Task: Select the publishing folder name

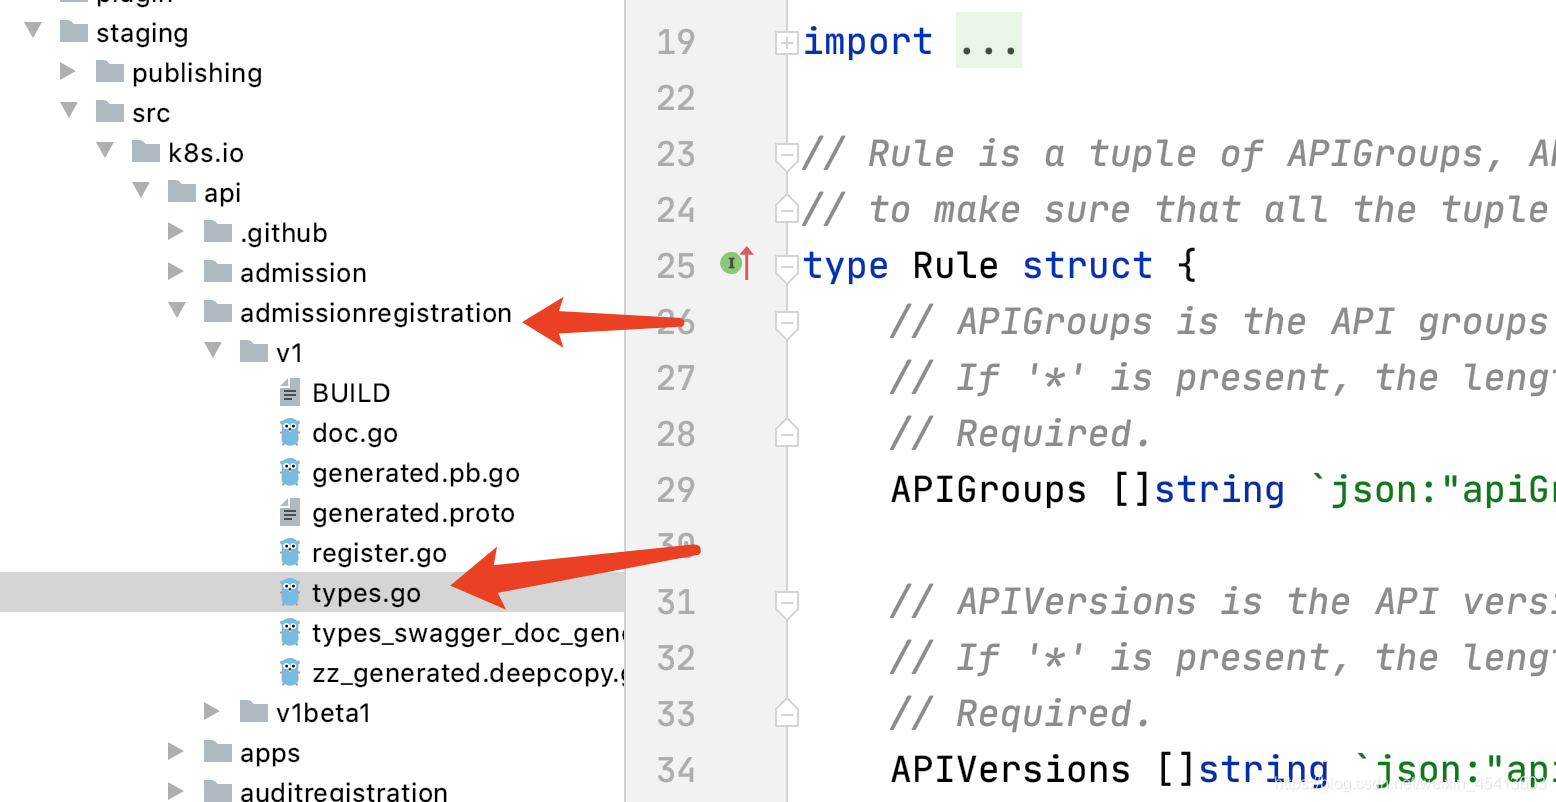Action: (197, 73)
